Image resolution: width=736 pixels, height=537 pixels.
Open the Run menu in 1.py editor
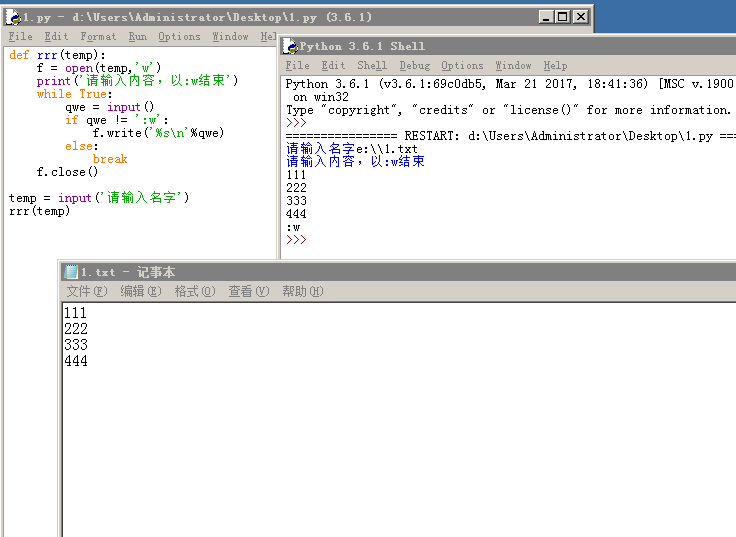[137, 37]
